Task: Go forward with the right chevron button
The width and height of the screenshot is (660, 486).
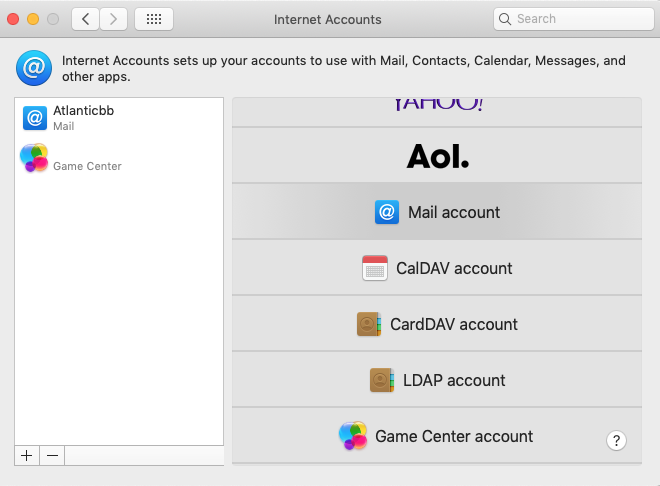Action: point(113,19)
